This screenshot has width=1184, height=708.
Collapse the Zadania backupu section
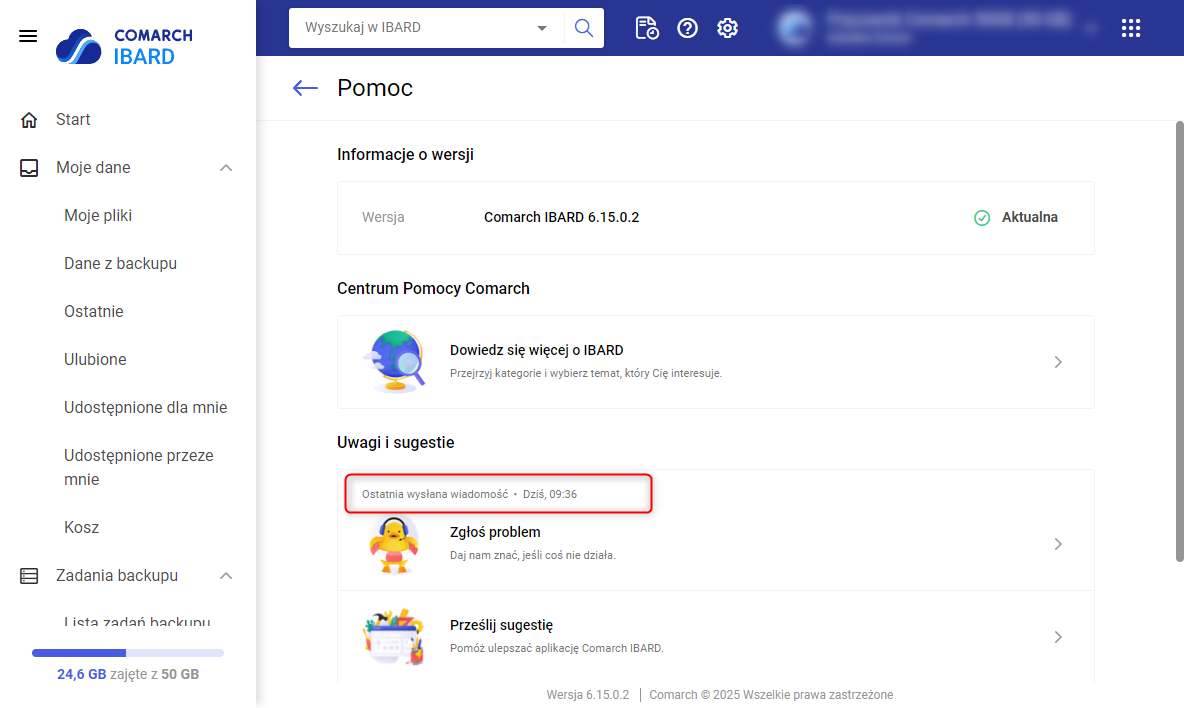(x=226, y=576)
